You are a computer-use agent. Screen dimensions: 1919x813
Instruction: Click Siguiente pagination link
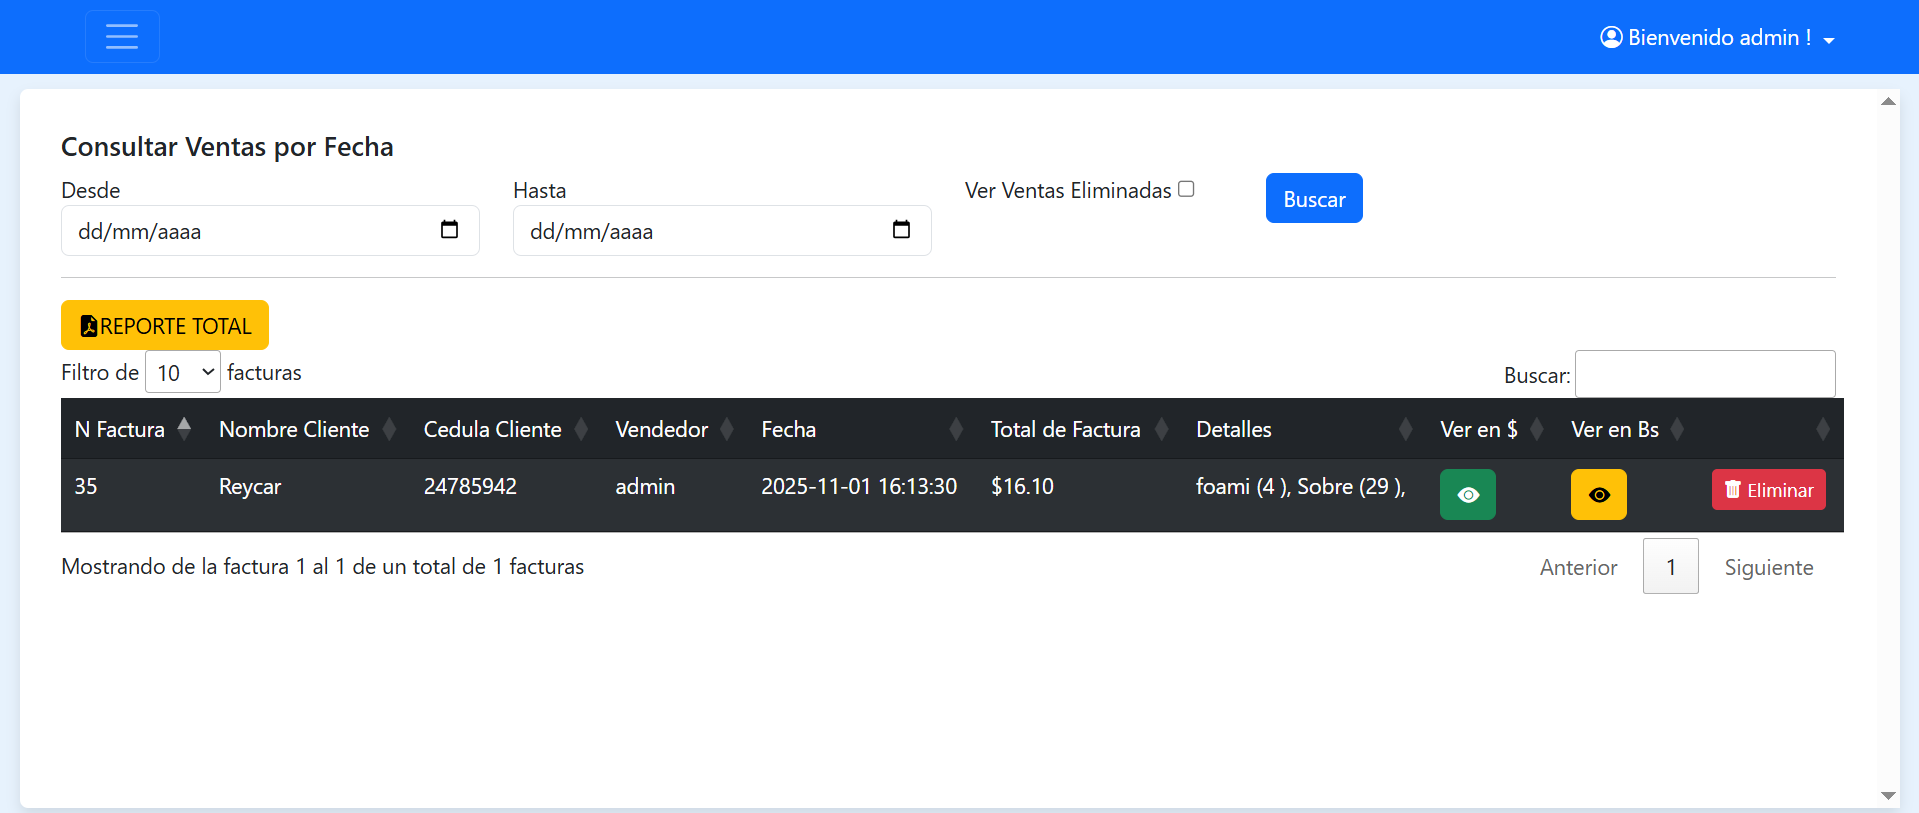[x=1768, y=567]
